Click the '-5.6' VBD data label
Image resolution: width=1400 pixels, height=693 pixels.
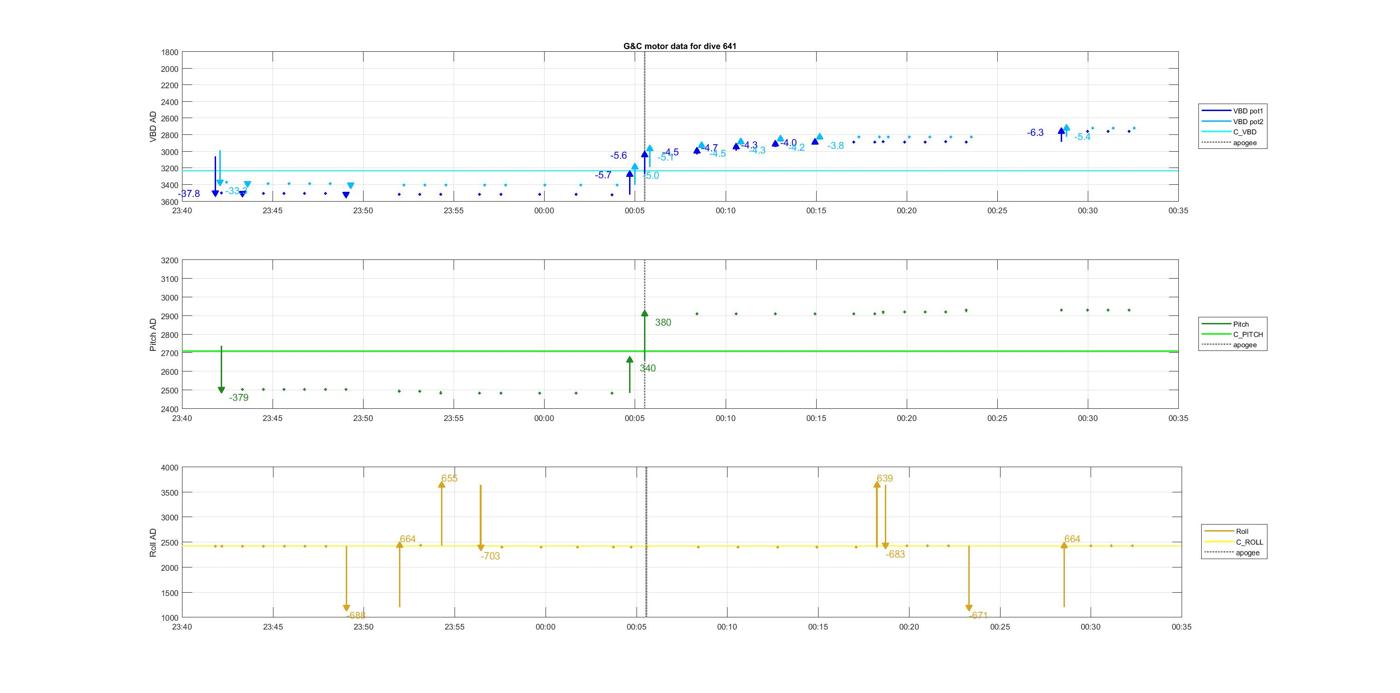coord(619,155)
